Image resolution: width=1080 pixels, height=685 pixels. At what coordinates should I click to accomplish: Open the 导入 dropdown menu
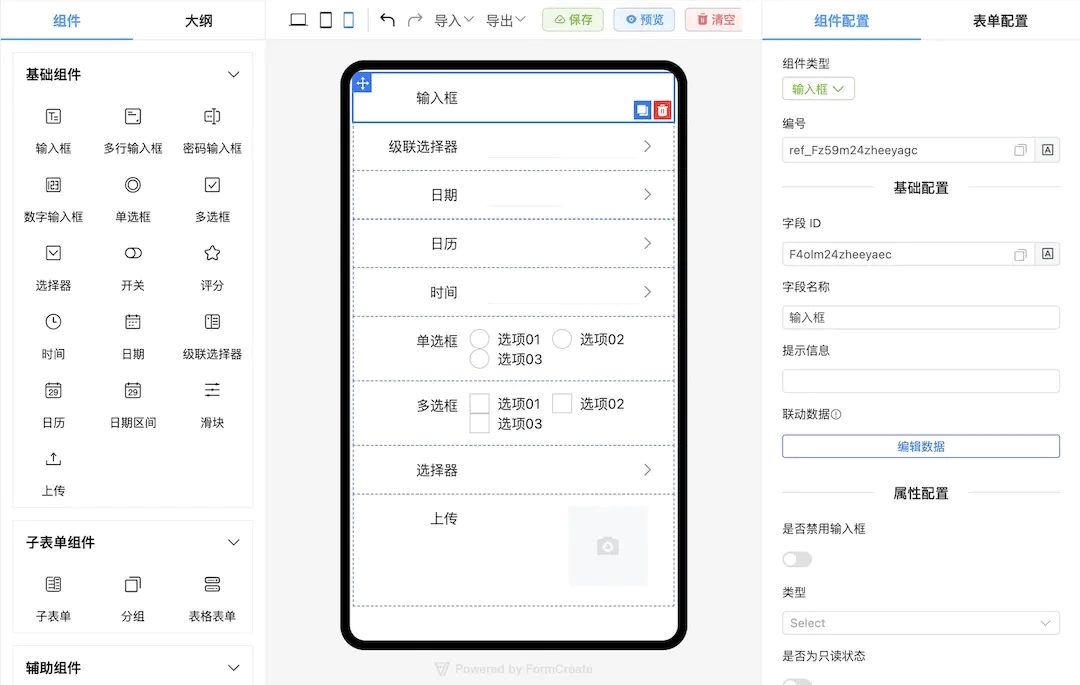tap(454, 20)
